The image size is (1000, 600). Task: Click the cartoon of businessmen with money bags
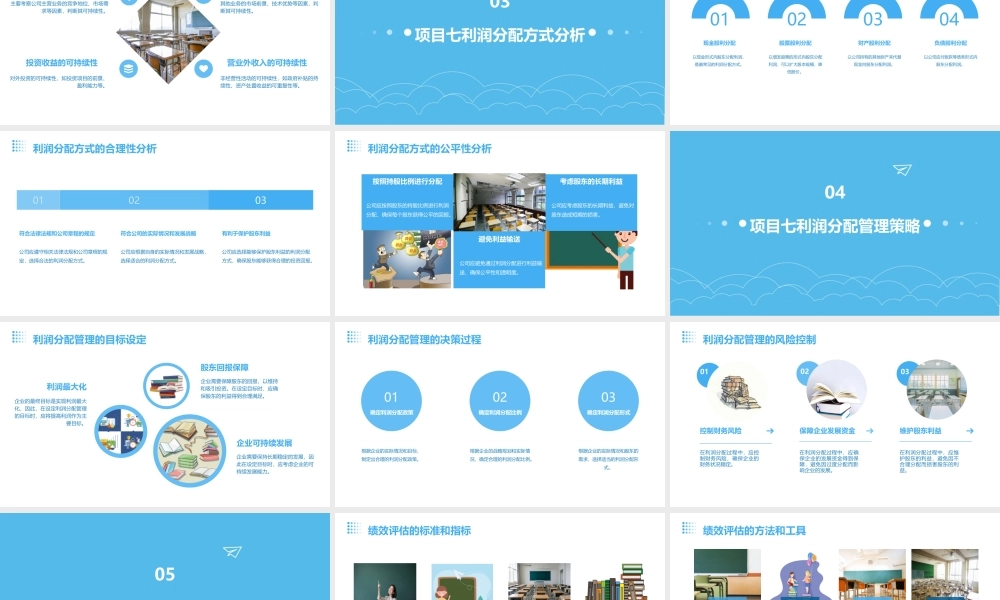coord(407,260)
